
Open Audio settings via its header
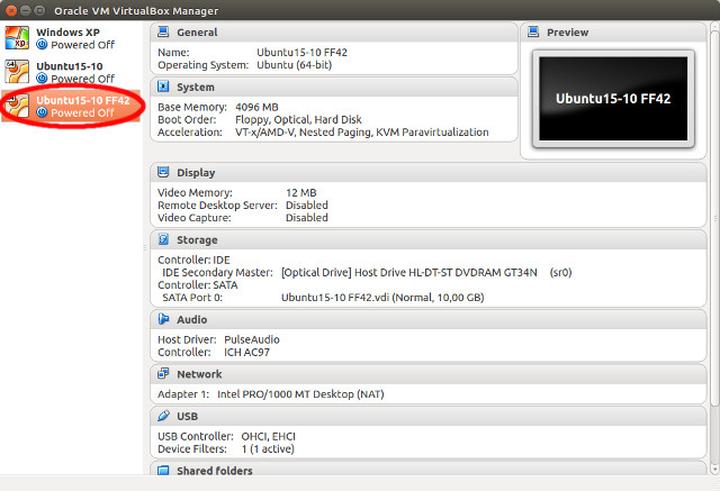coord(428,319)
